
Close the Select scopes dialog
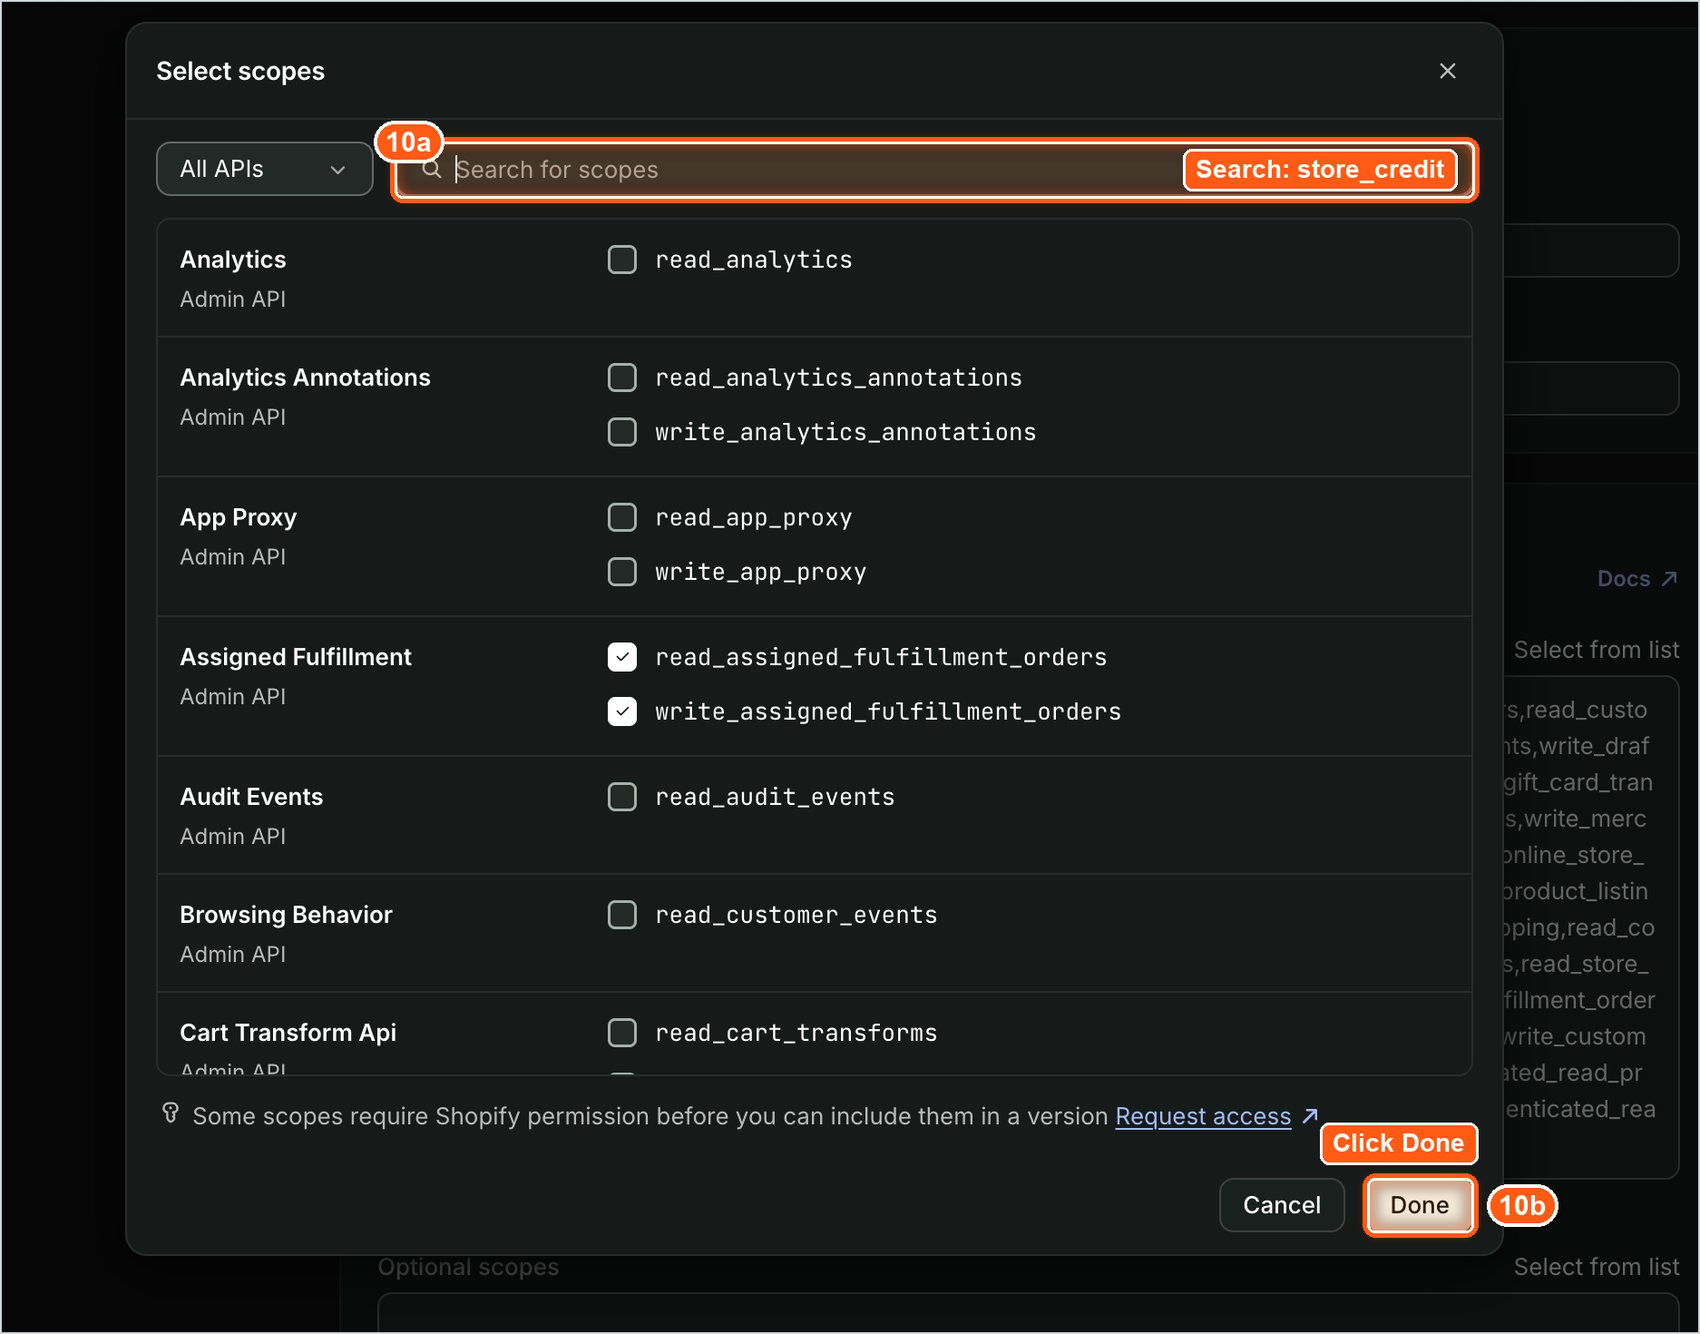point(1447,71)
